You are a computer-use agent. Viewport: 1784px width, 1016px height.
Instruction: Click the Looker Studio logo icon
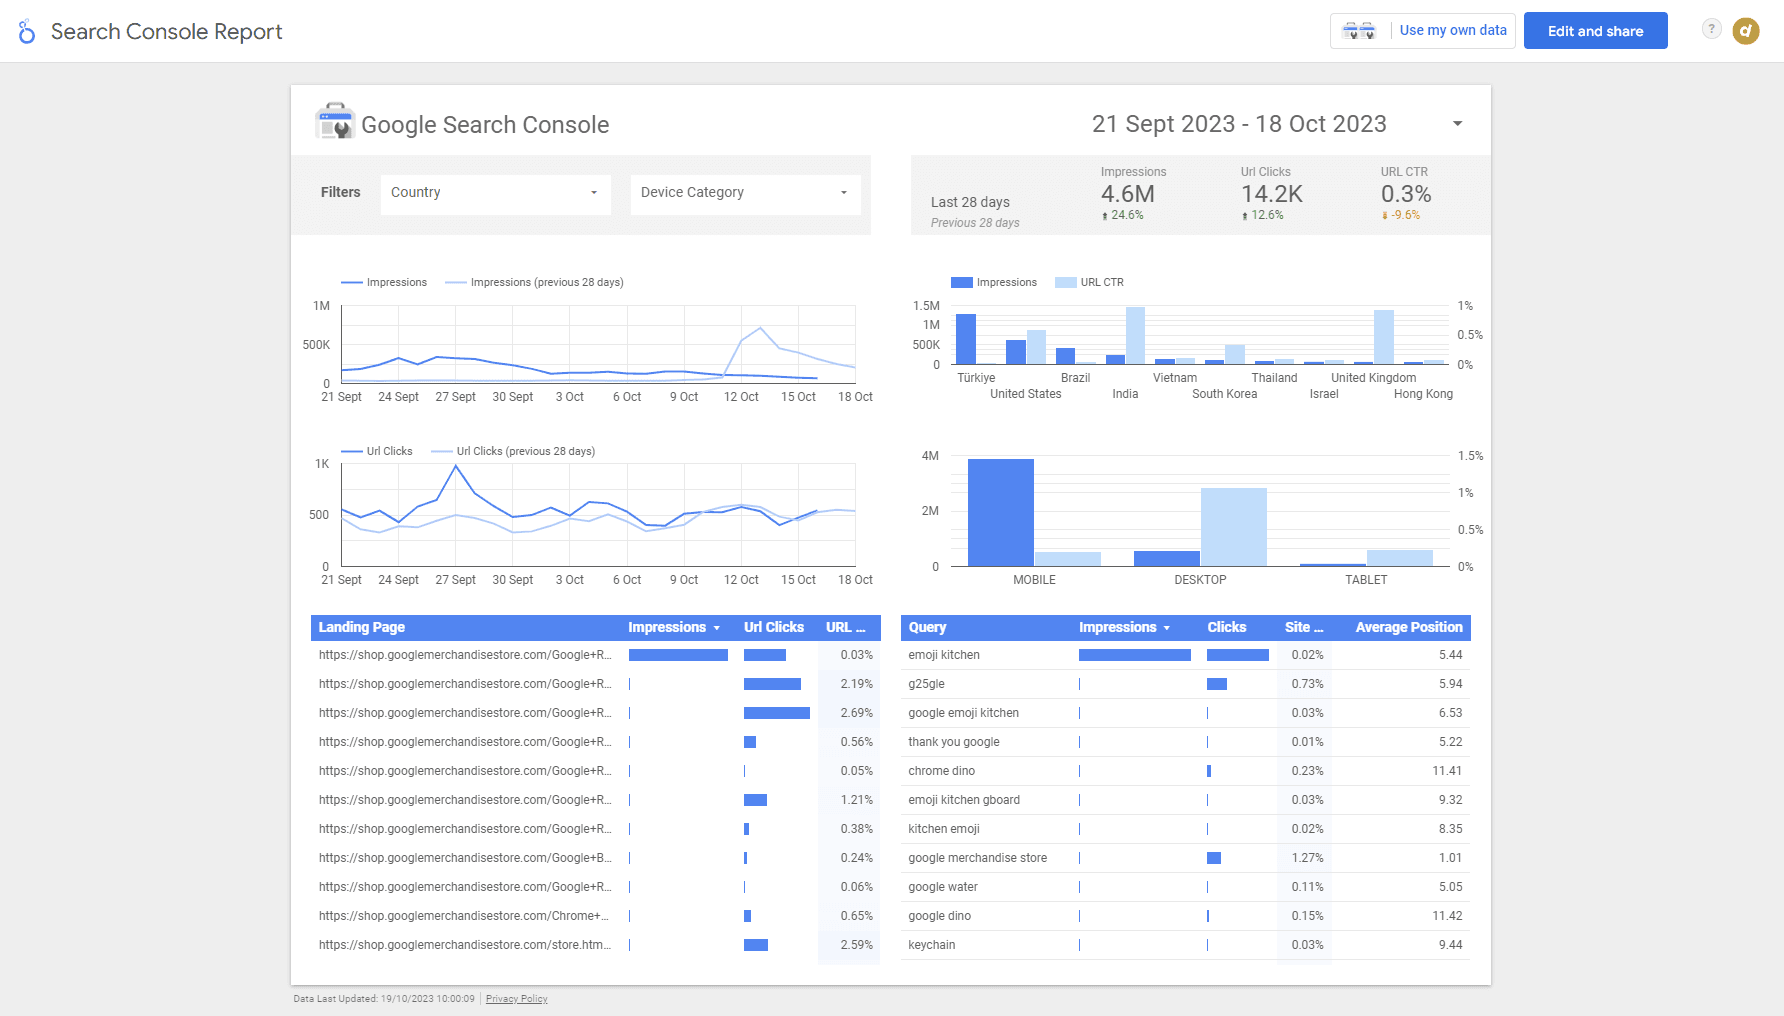tap(27, 32)
